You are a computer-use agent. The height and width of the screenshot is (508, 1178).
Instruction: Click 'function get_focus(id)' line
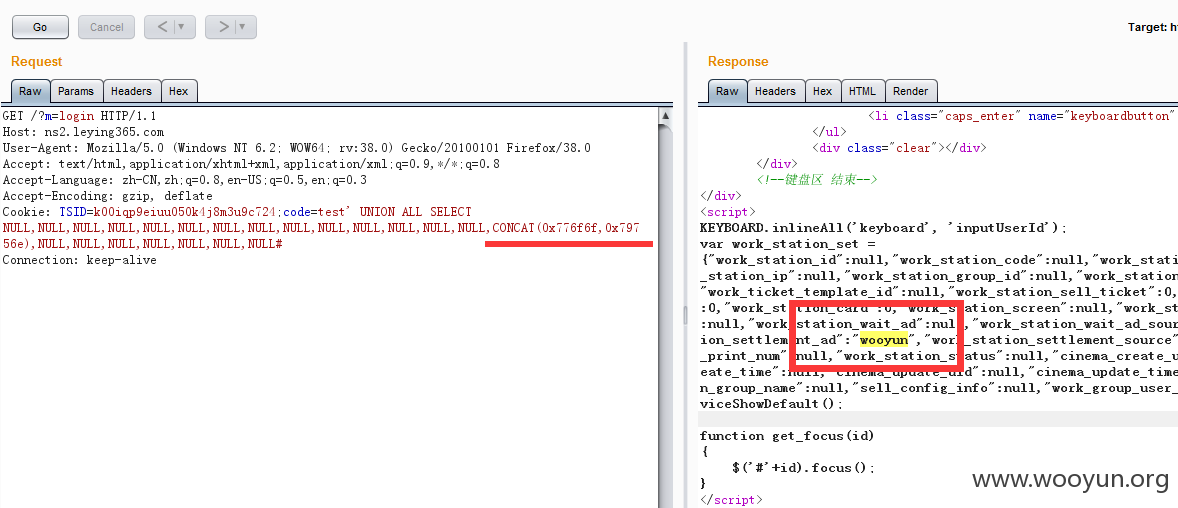click(x=787, y=436)
